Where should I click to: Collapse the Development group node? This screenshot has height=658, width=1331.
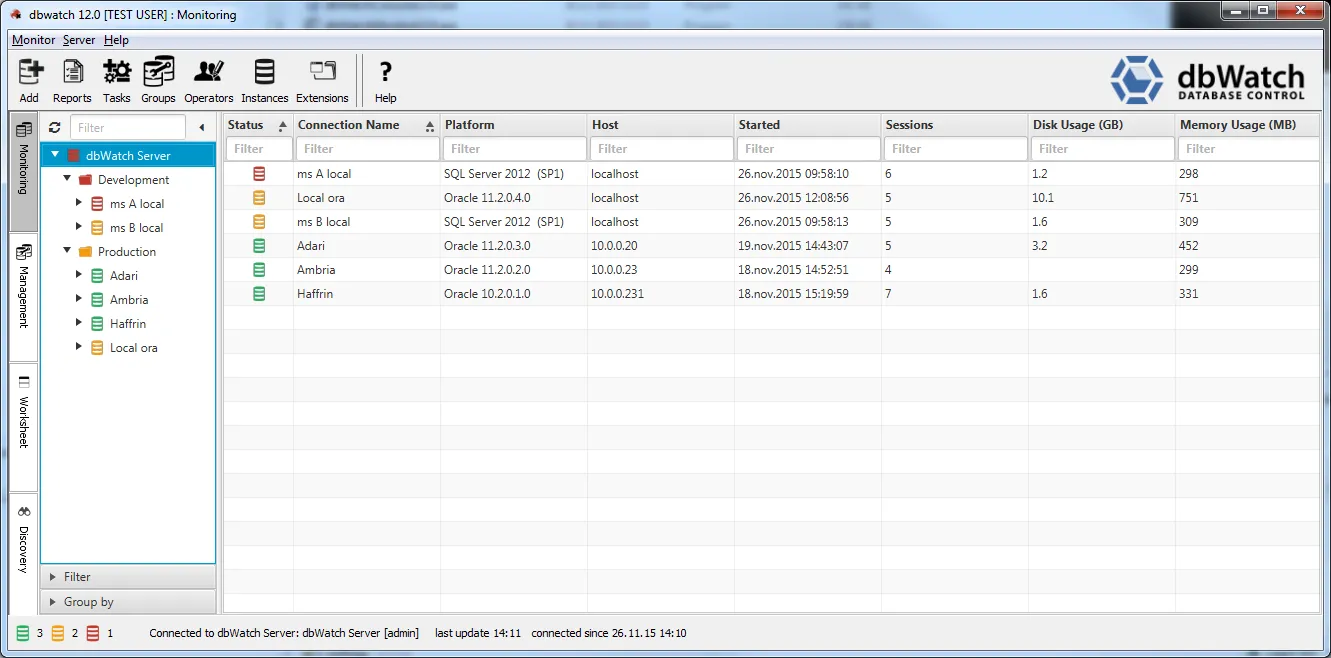click(x=67, y=179)
